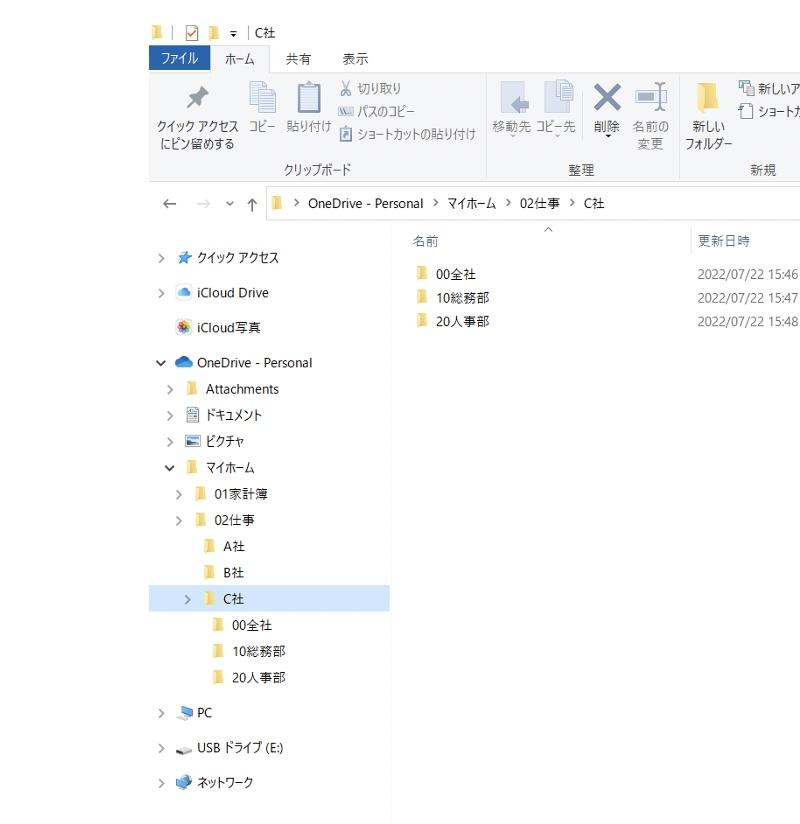The image size is (800, 824).
Task: Click the Copy icon in ribbon
Action: (x=262, y=98)
